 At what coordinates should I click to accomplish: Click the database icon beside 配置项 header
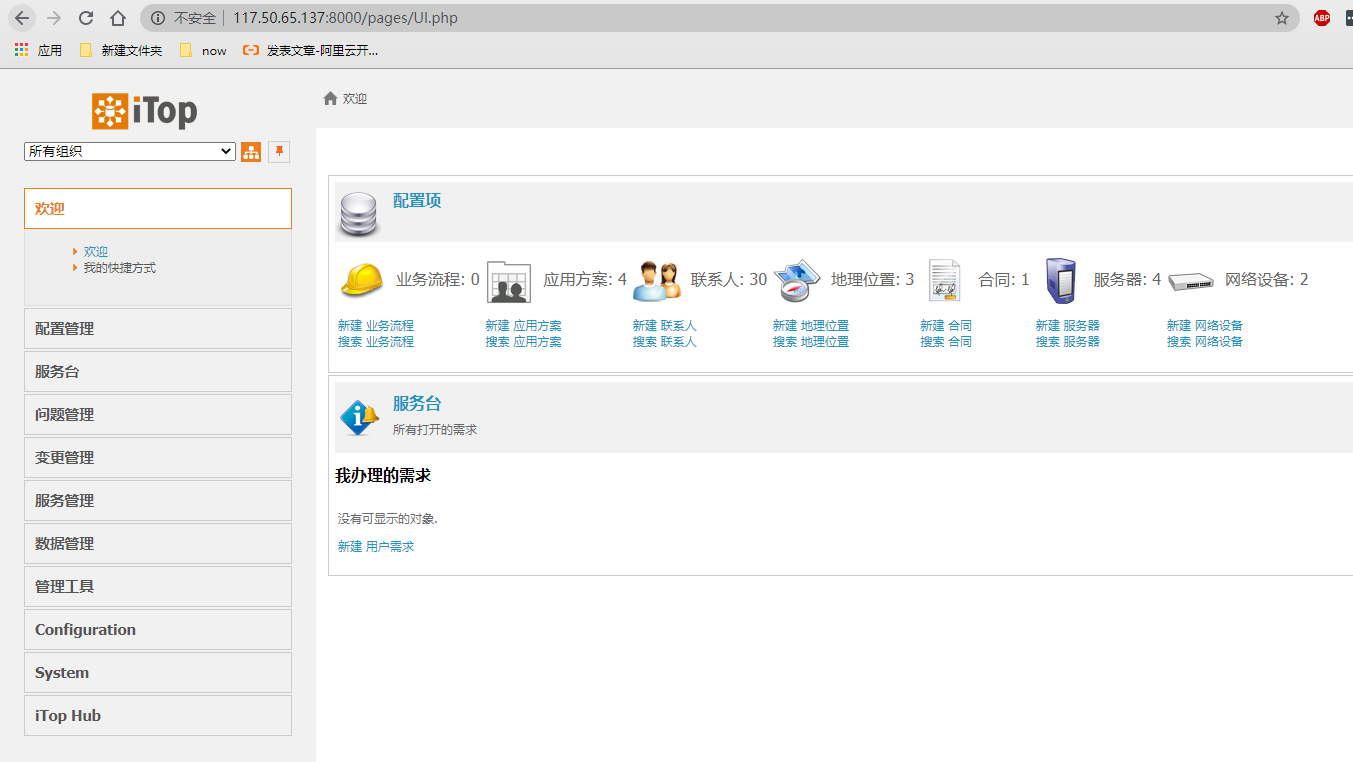(359, 214)
